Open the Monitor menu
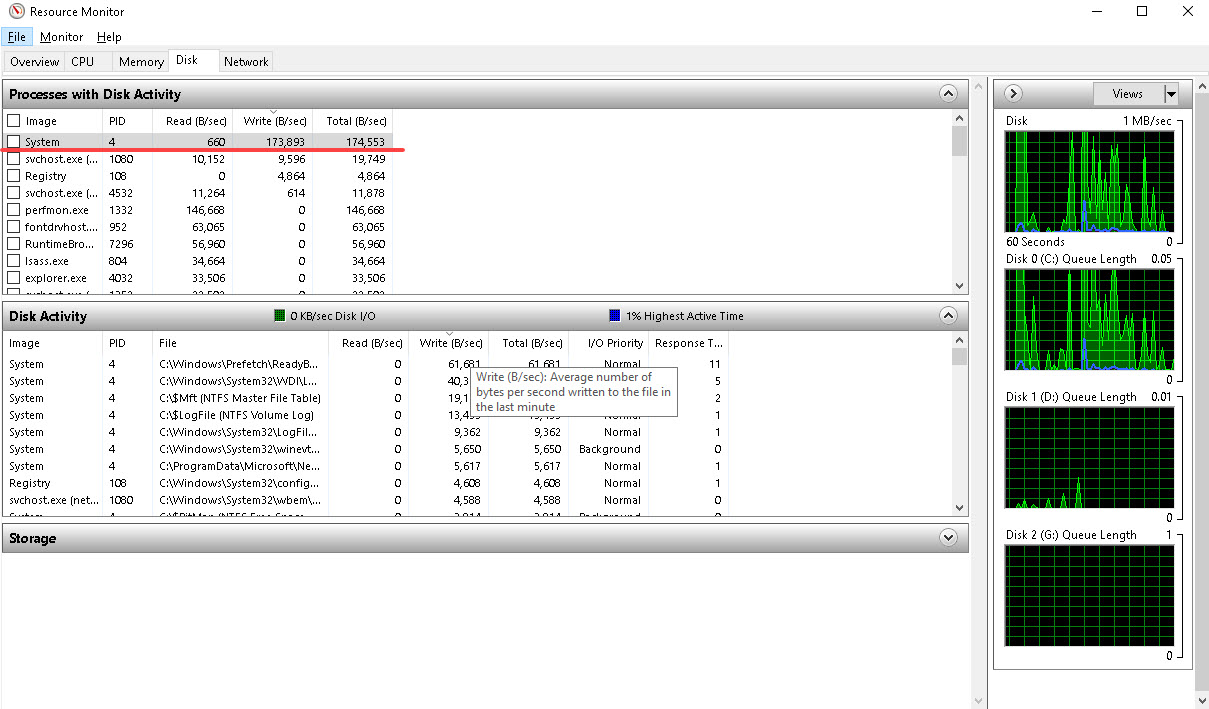The width and height of the screenshot is (1209, 709). [x=61, y=36]
